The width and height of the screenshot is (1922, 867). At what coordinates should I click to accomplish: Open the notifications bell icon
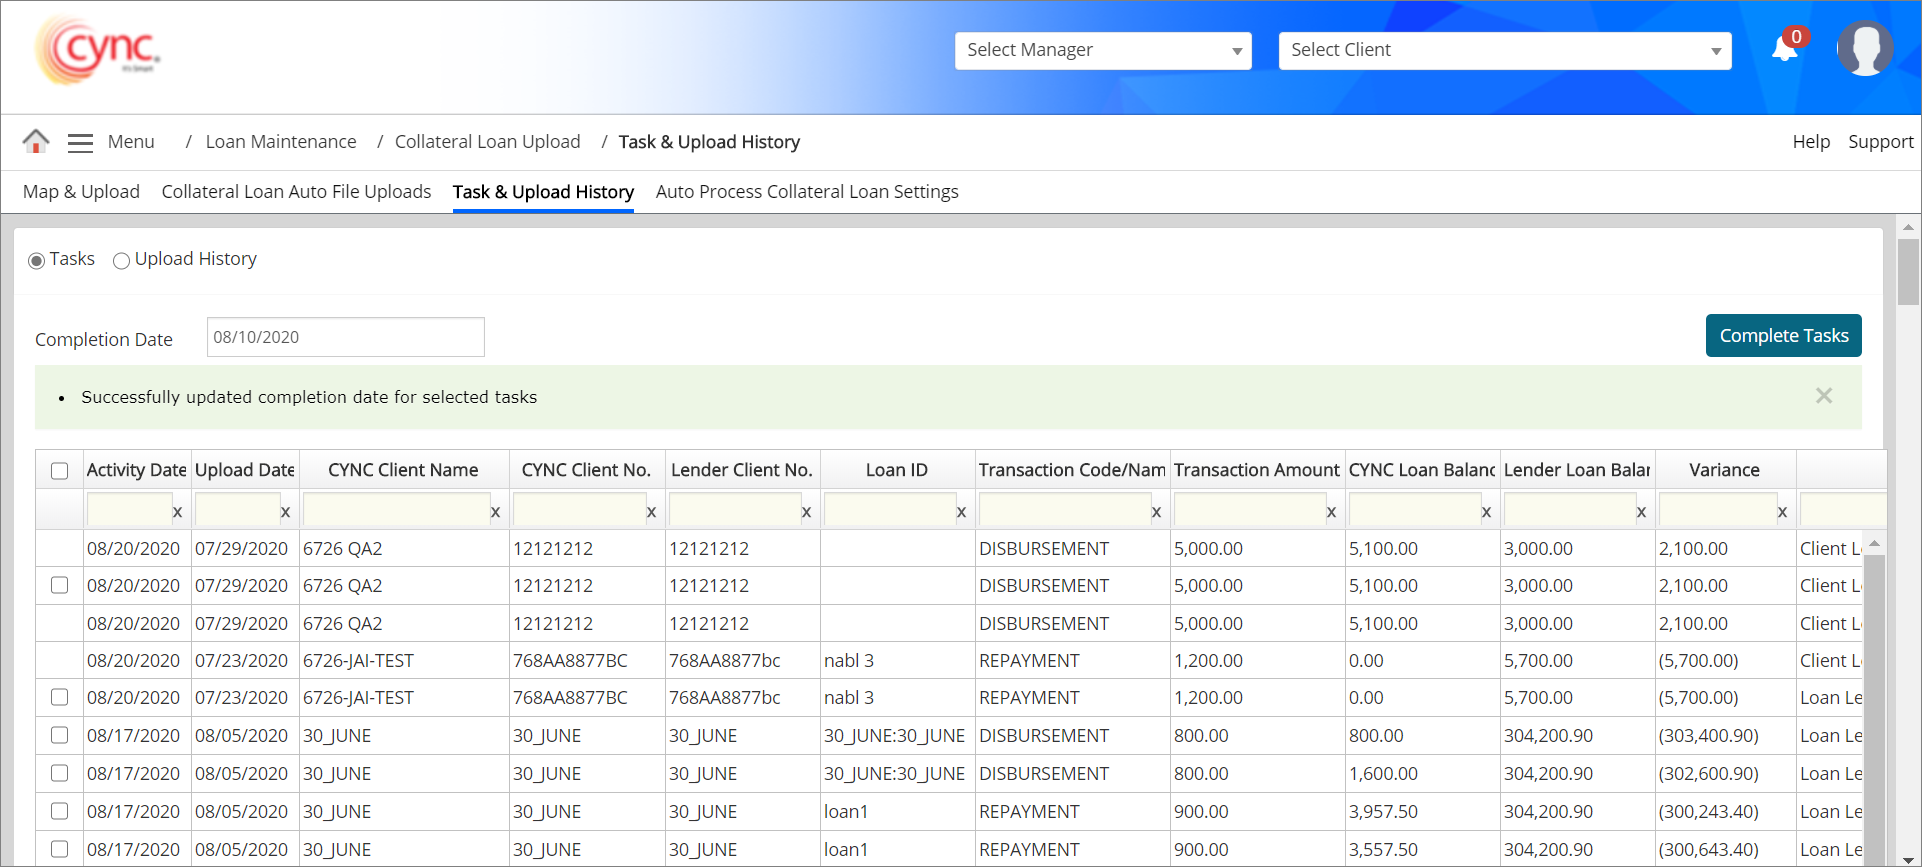tap(1784, 48)
